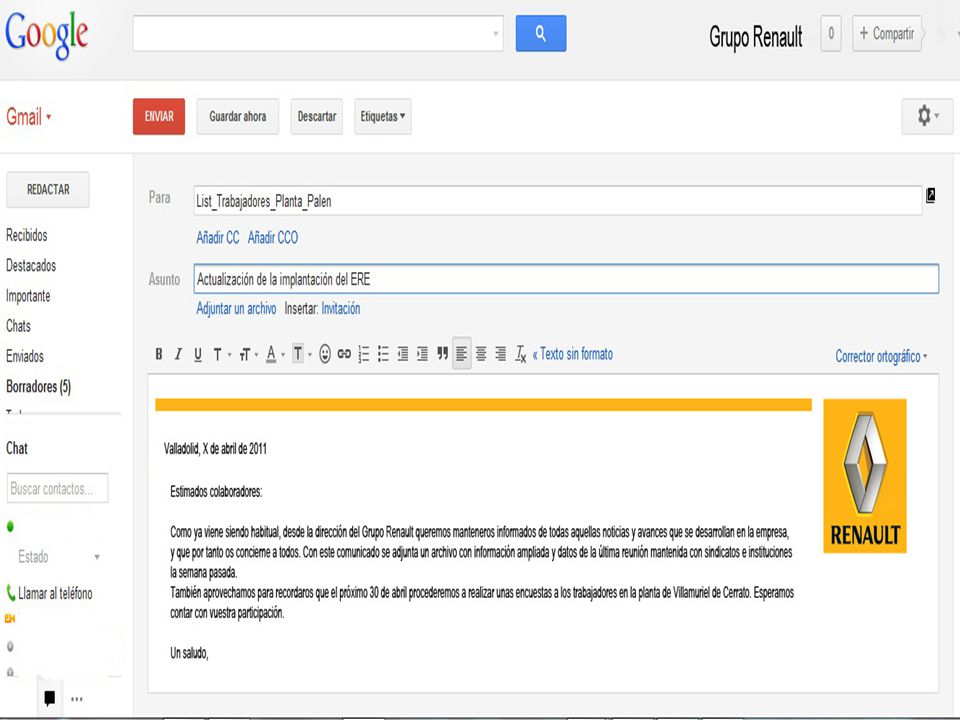Pop out the compose window
Screen dimensions: 960x720
tap(931, 195)
